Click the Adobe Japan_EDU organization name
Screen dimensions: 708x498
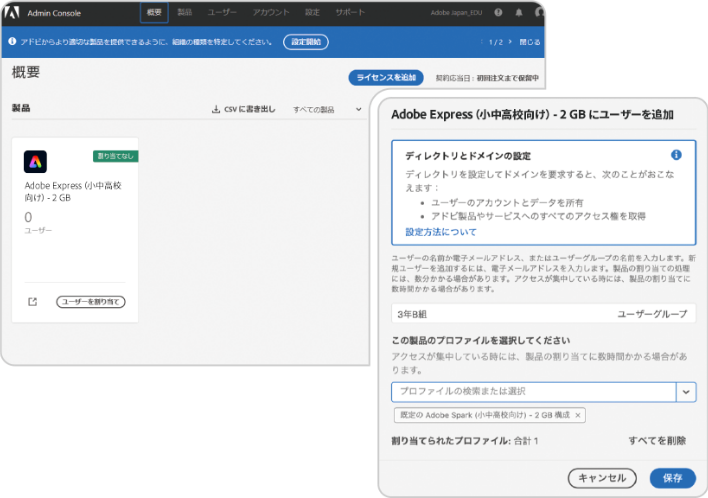click(456, 13)
